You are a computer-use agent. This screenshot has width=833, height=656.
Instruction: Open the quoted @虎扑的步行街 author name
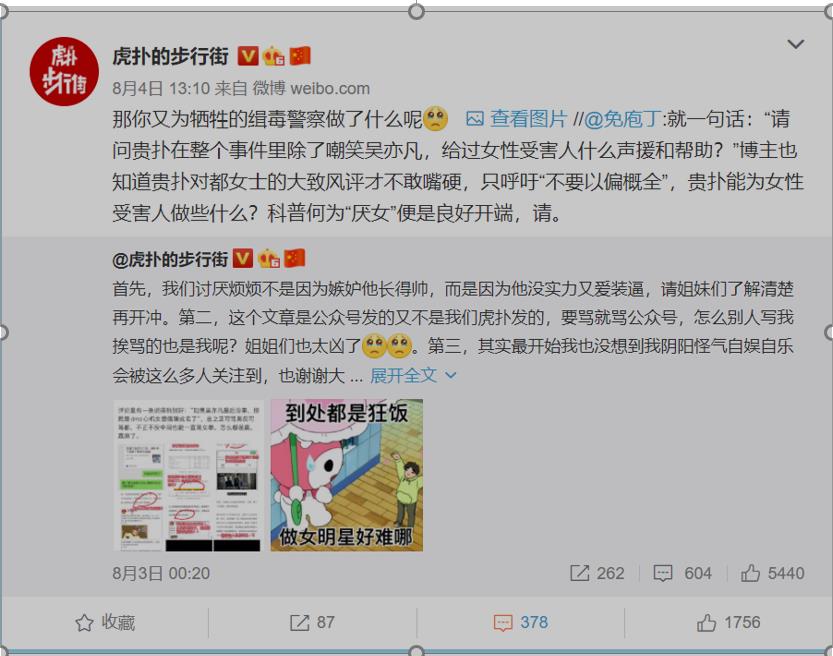[170, 259]
